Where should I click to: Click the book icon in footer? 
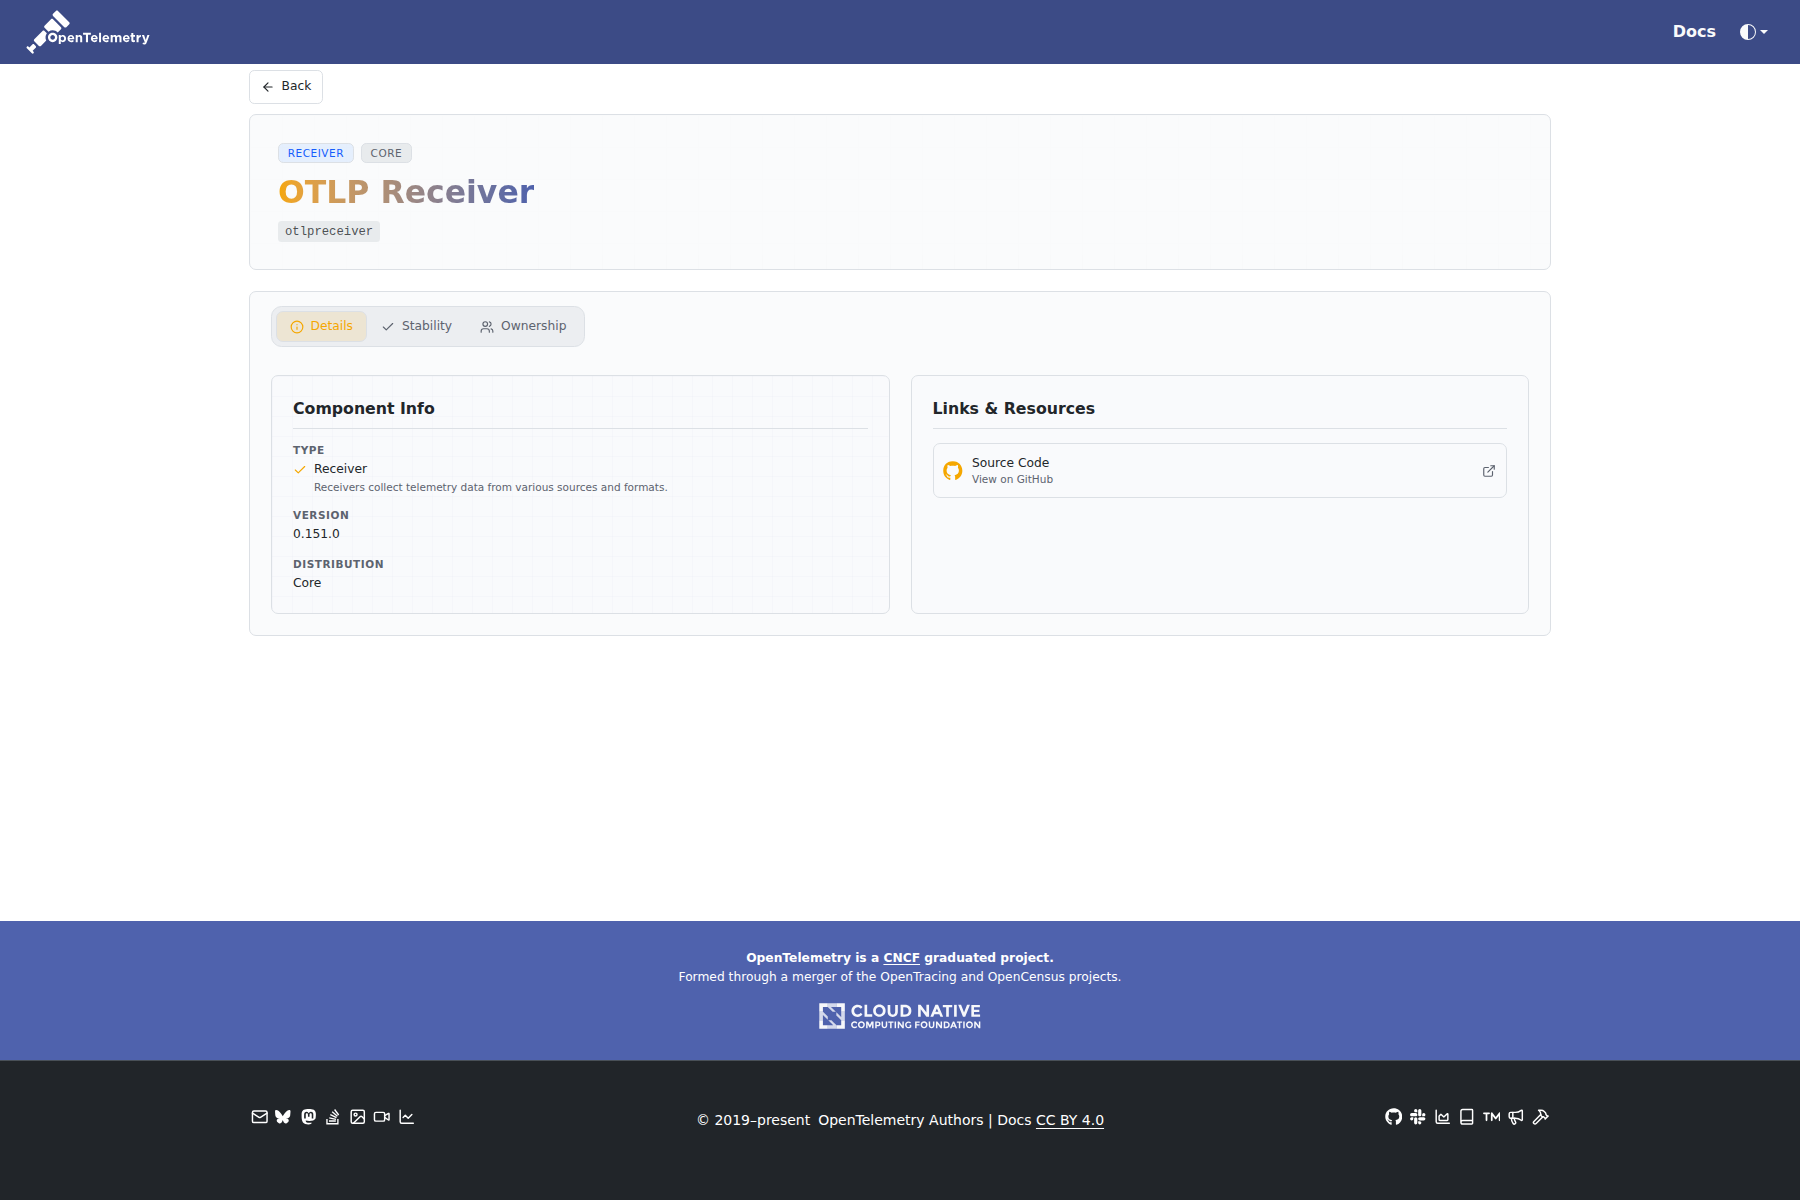click(1467, 1117)
